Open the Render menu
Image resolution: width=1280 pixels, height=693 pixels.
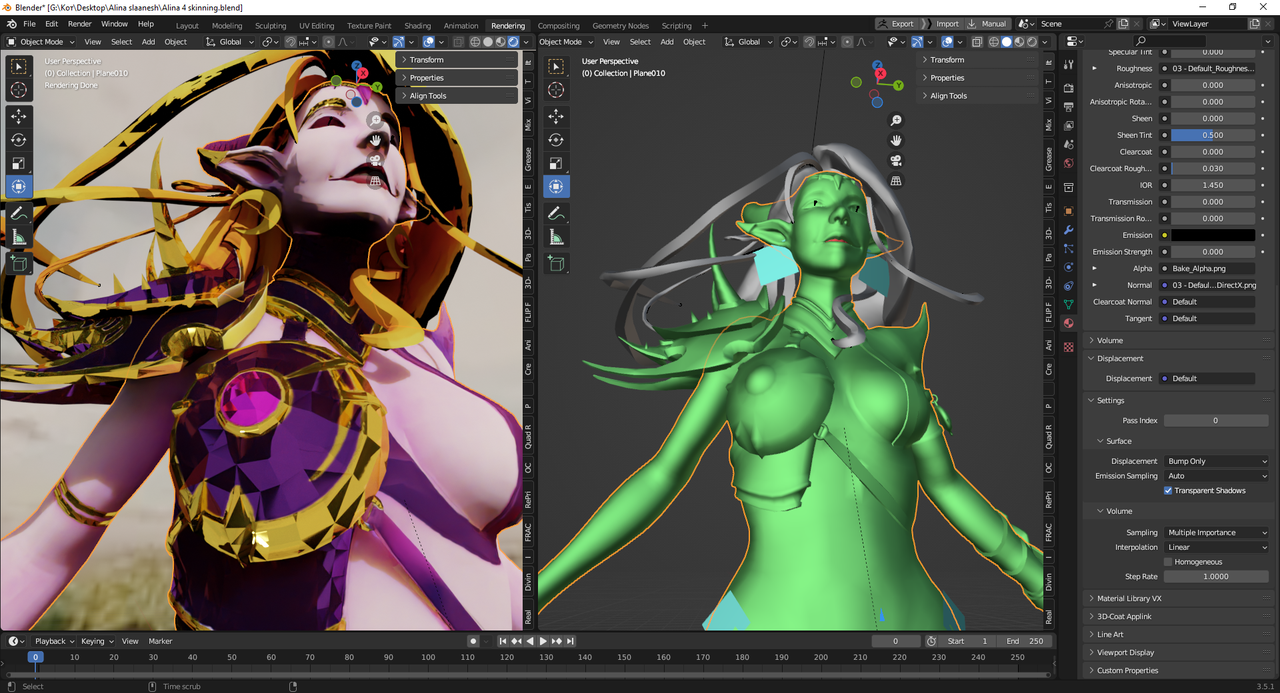click(80, 24)
